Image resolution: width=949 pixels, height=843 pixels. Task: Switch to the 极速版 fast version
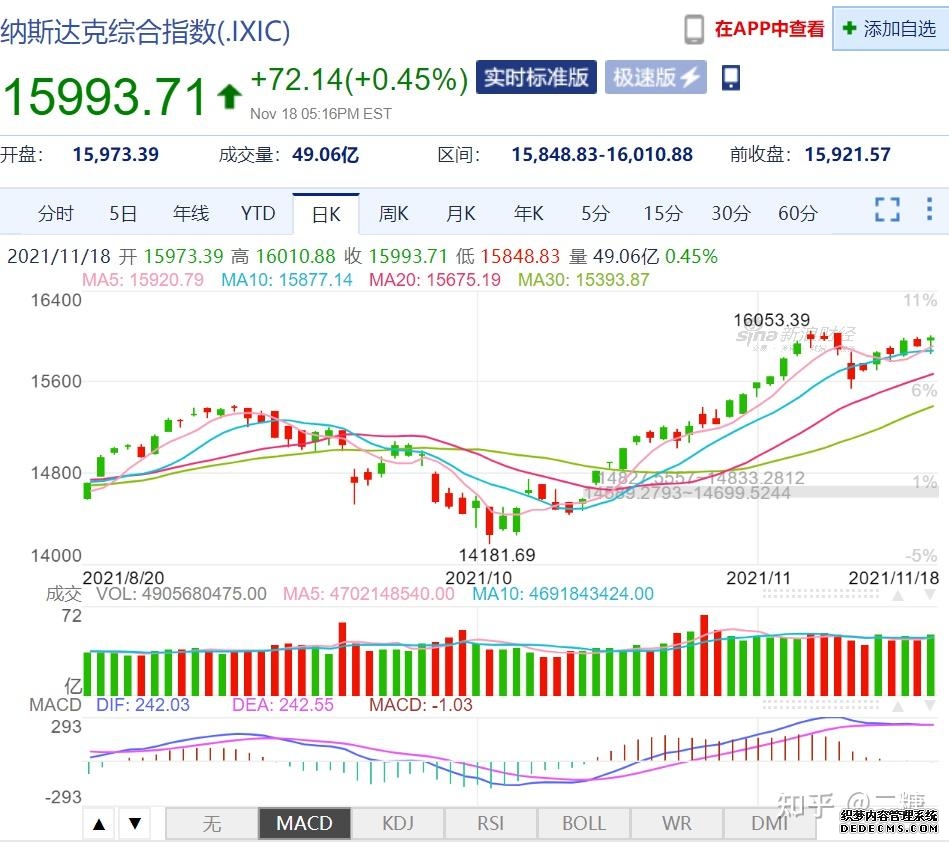pyautogui.click(x=656, y=77)
